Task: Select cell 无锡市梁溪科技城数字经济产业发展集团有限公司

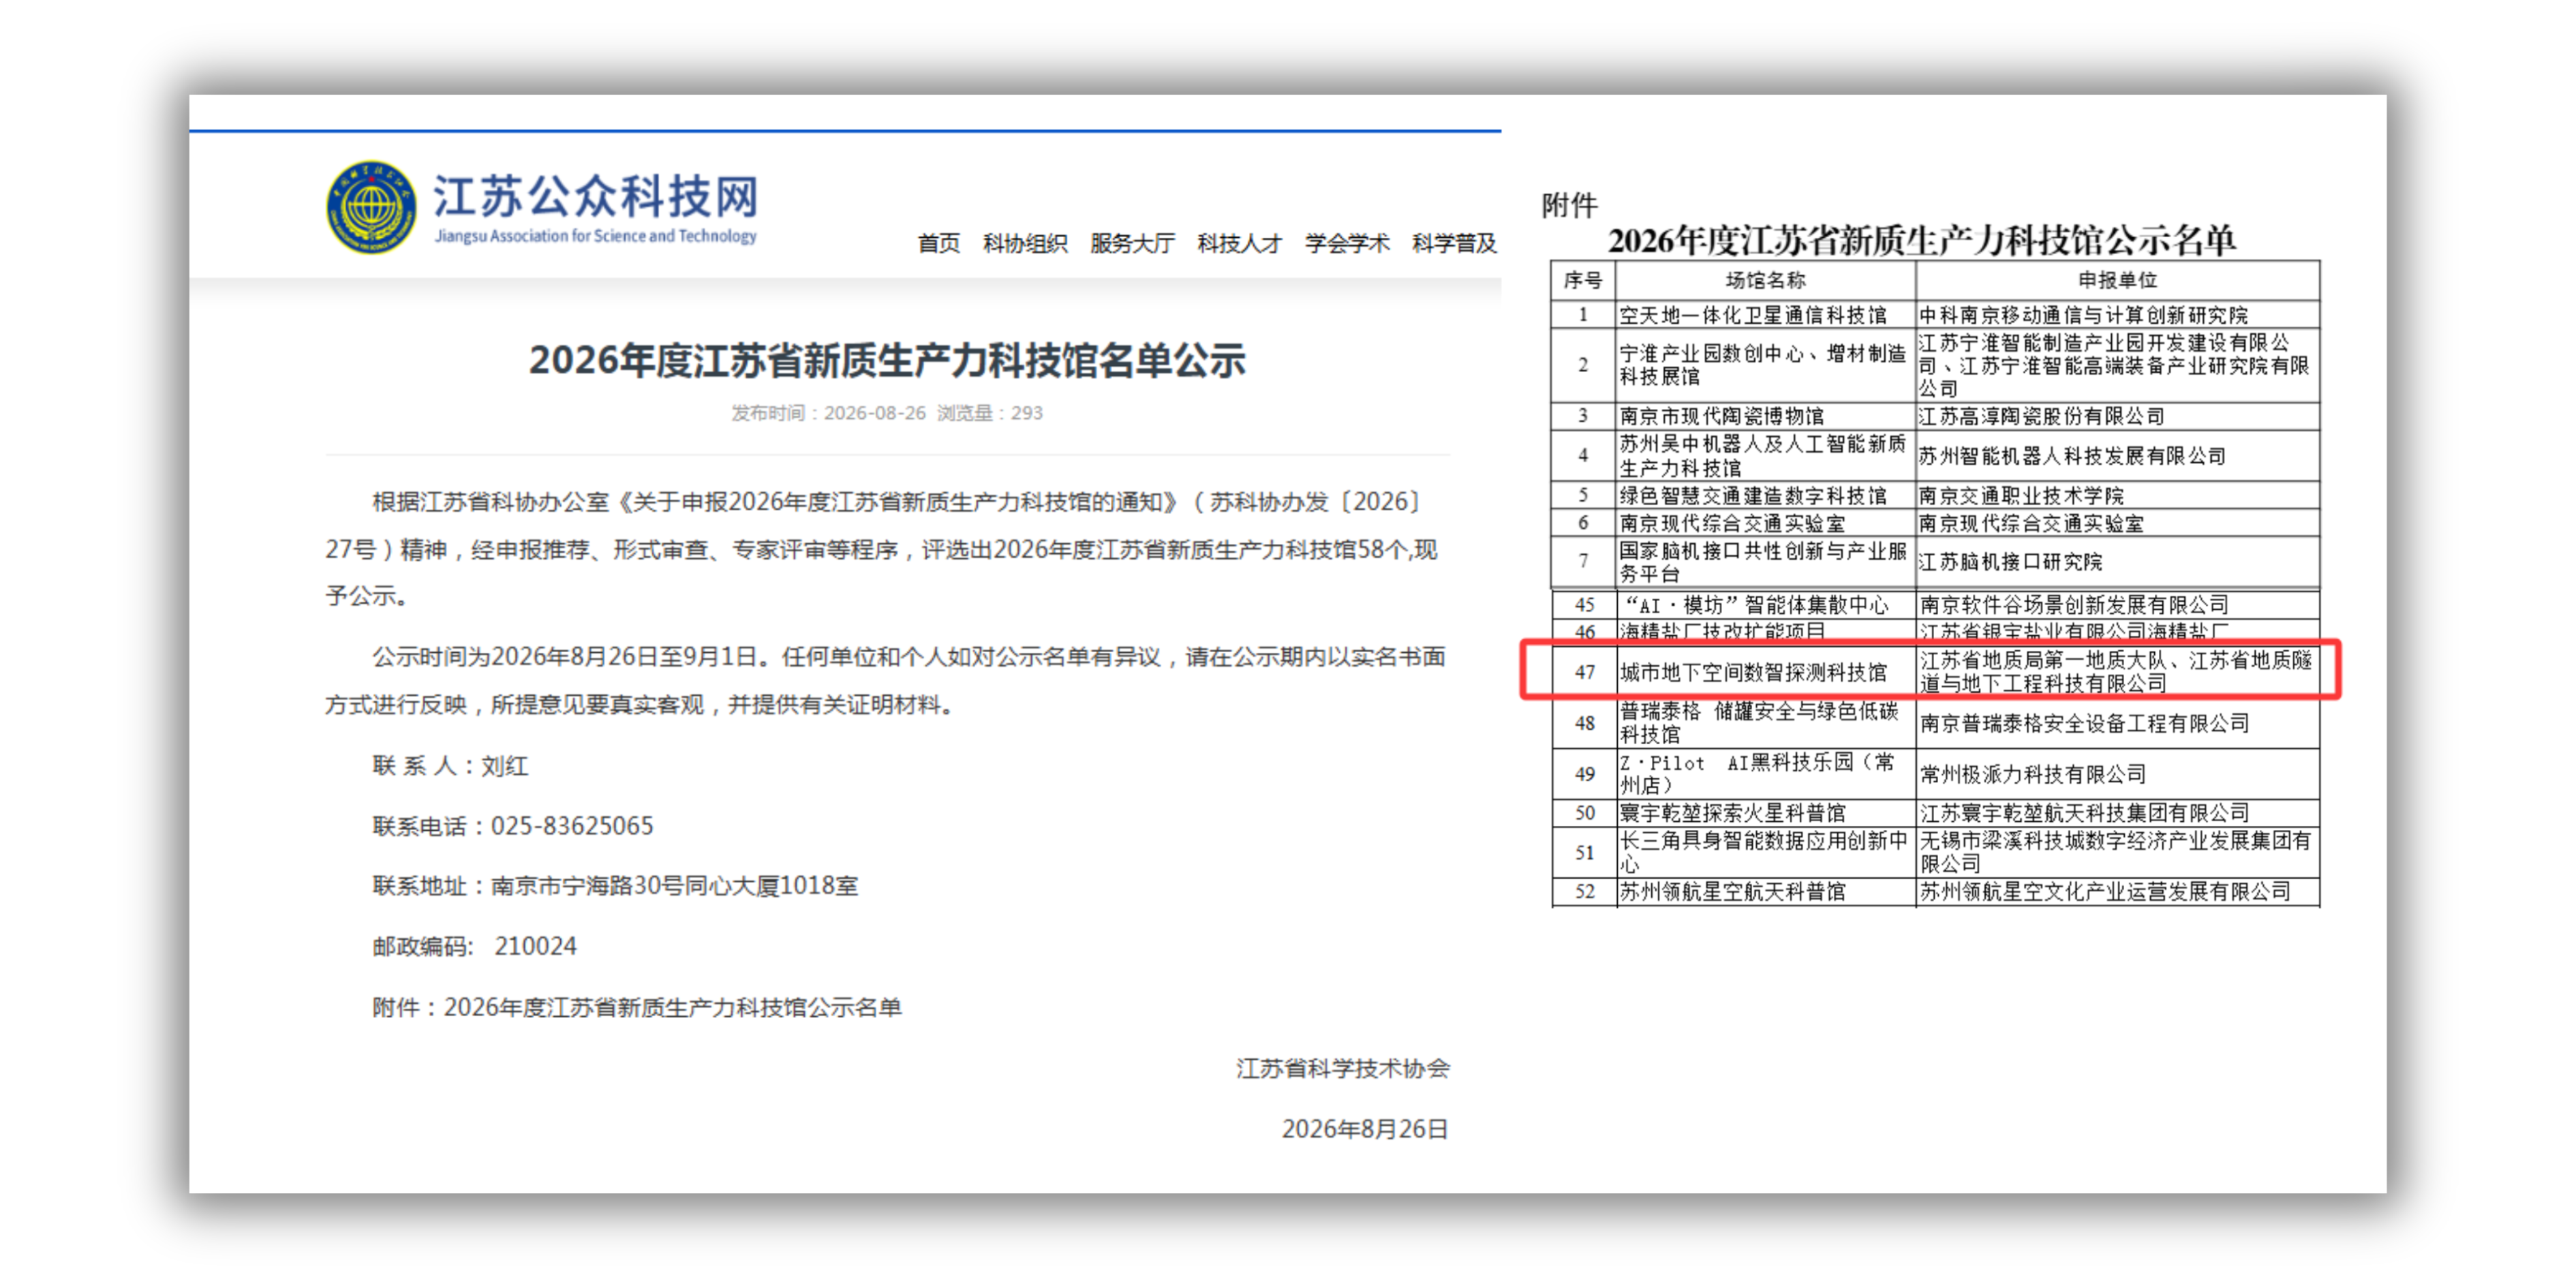Action: pyautogui.click(x=2117, y=852)
